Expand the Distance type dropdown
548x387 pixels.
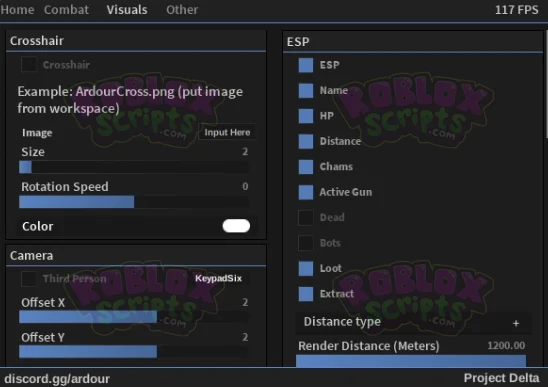pyautogui.click(x=413, y=322)
